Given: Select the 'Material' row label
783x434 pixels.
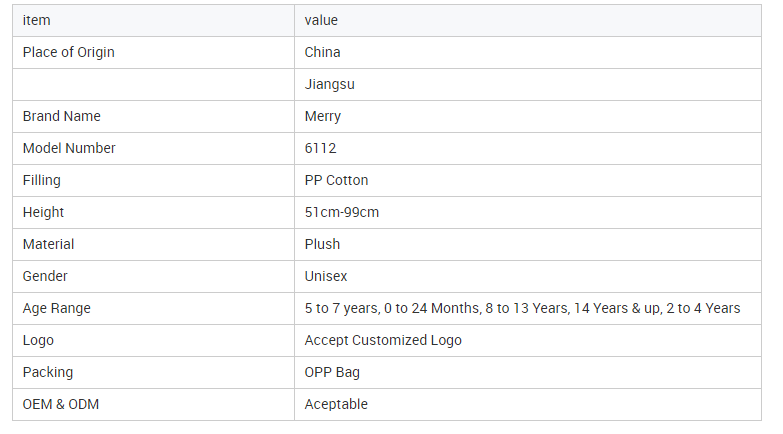Looking at the screenshot, I should [48, 244].
